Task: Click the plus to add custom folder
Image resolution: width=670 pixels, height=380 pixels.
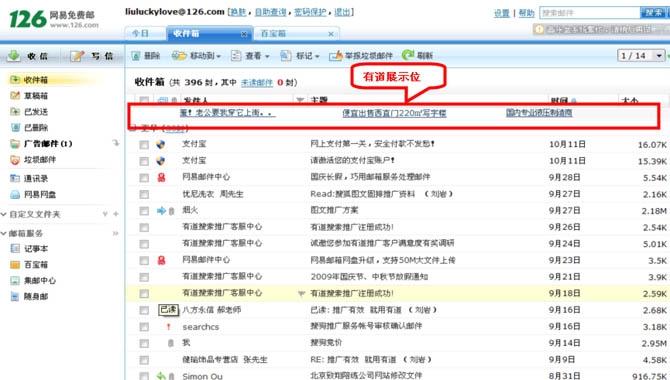Action: click(116, 213)
